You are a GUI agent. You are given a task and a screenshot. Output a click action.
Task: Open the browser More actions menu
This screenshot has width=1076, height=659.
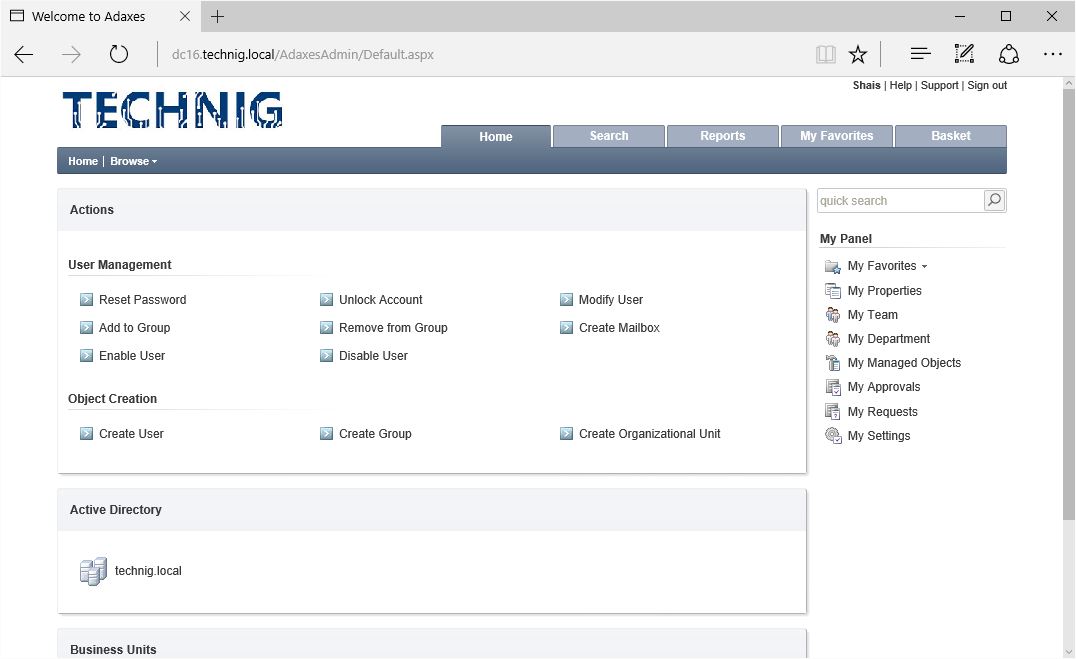coord(1053,54)
